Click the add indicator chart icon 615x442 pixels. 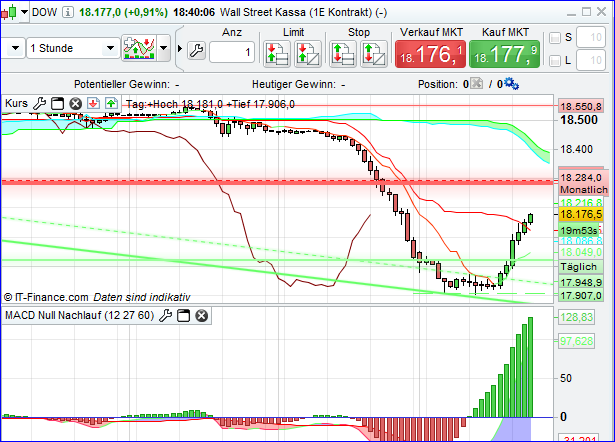click(x=139, y=48)
